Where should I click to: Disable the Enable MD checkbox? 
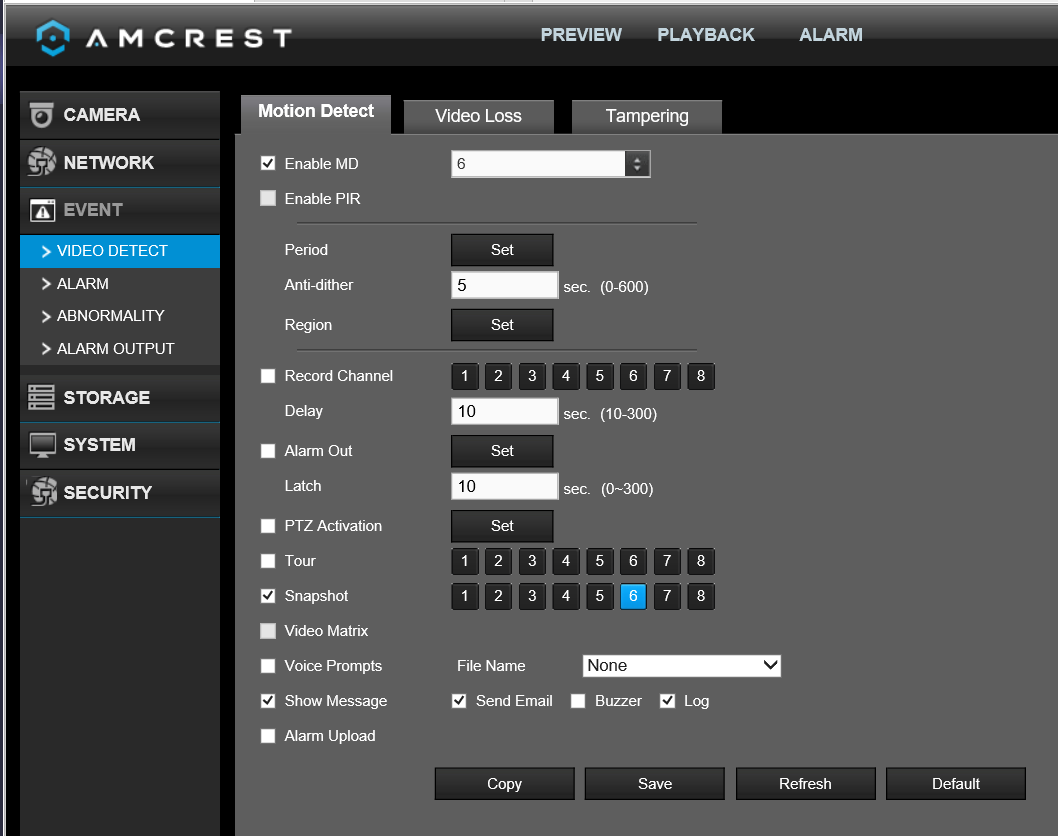(268, 163)
